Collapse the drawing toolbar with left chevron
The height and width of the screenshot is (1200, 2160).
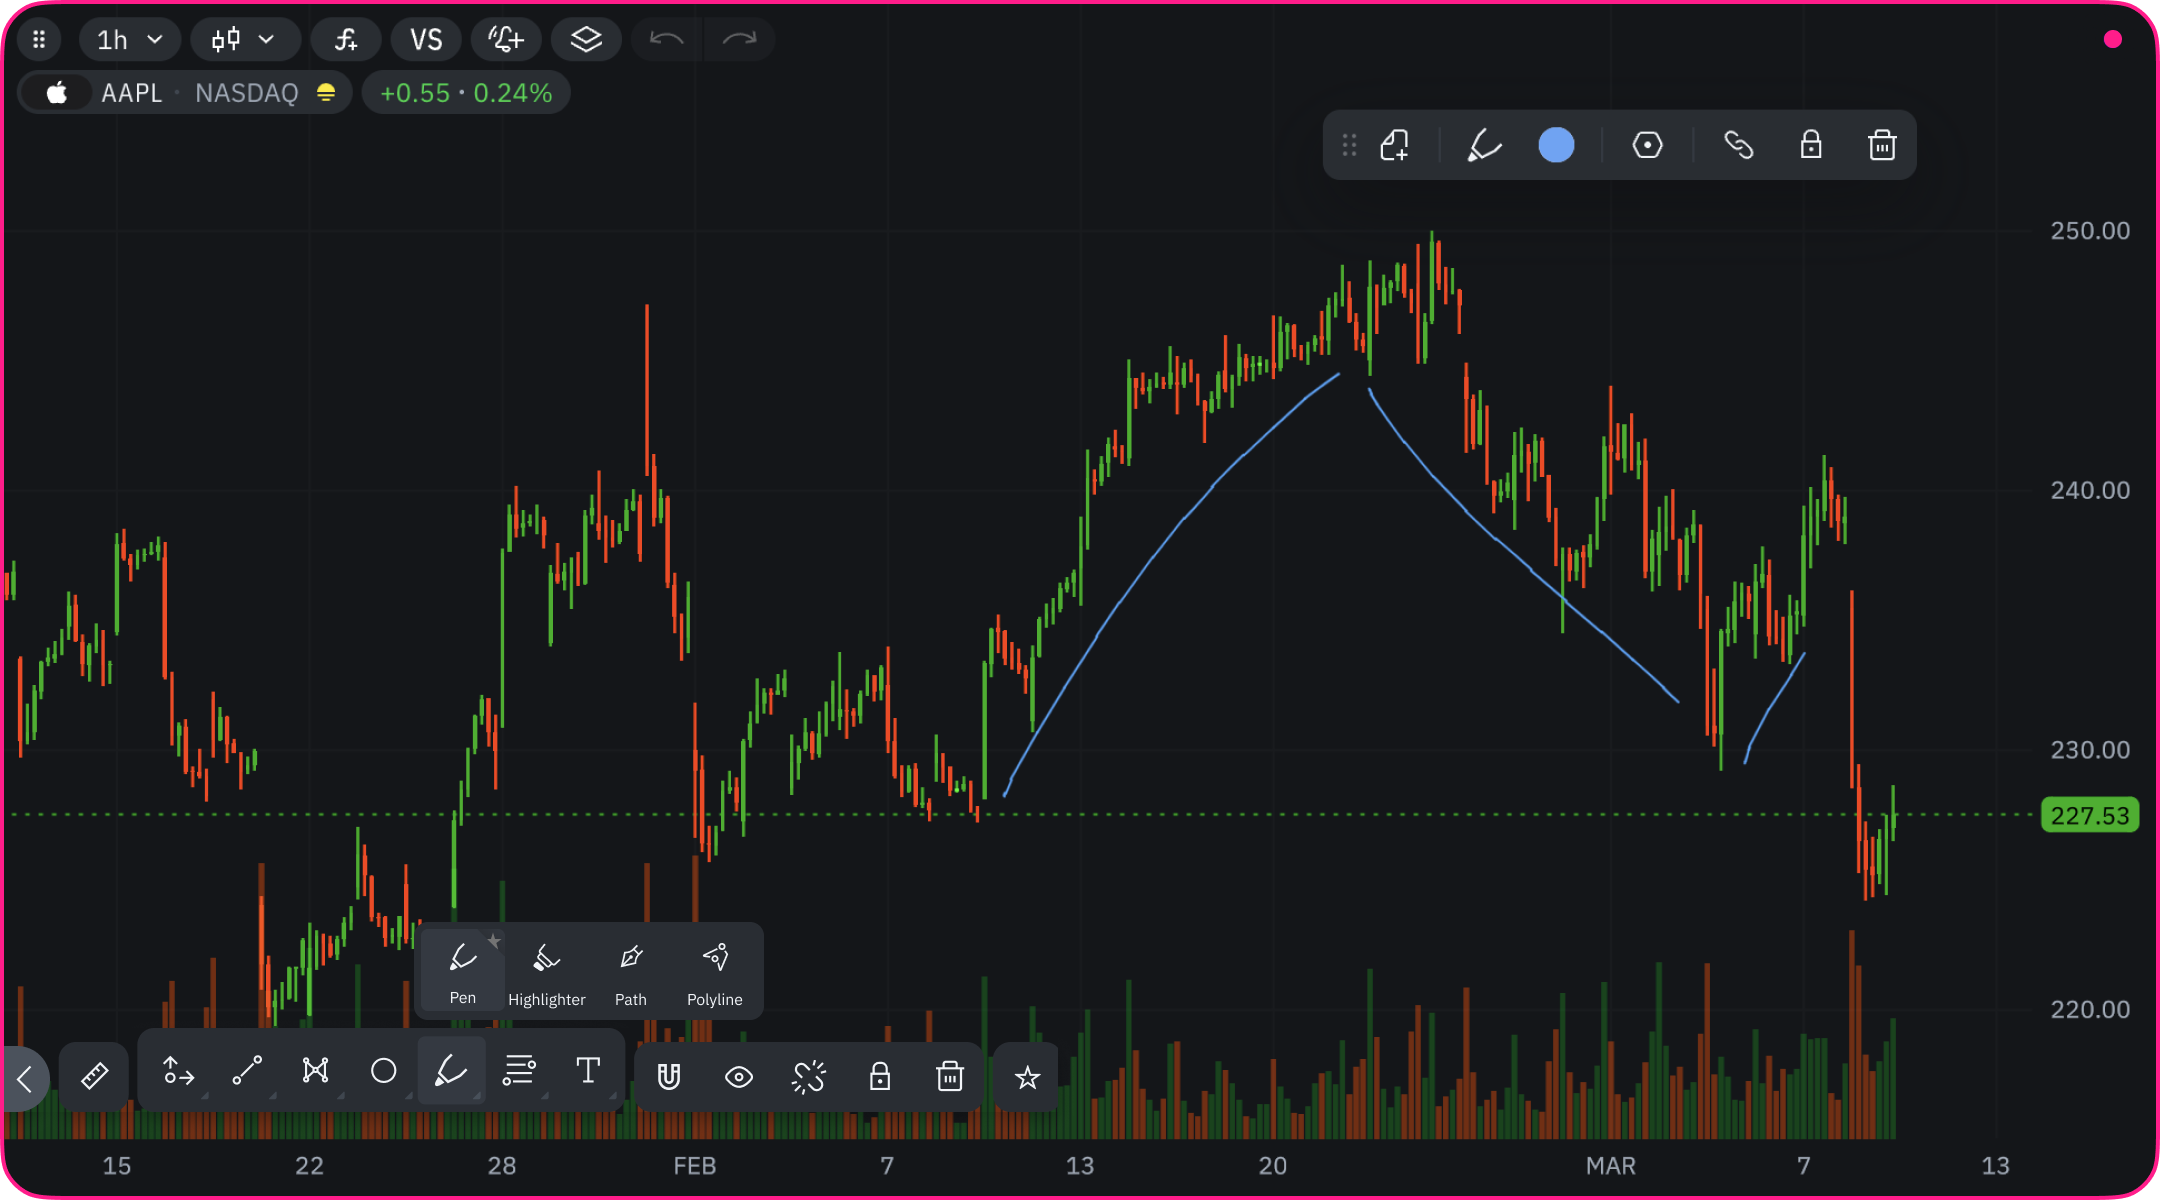pyautogui.click(x=25, y=1079)
